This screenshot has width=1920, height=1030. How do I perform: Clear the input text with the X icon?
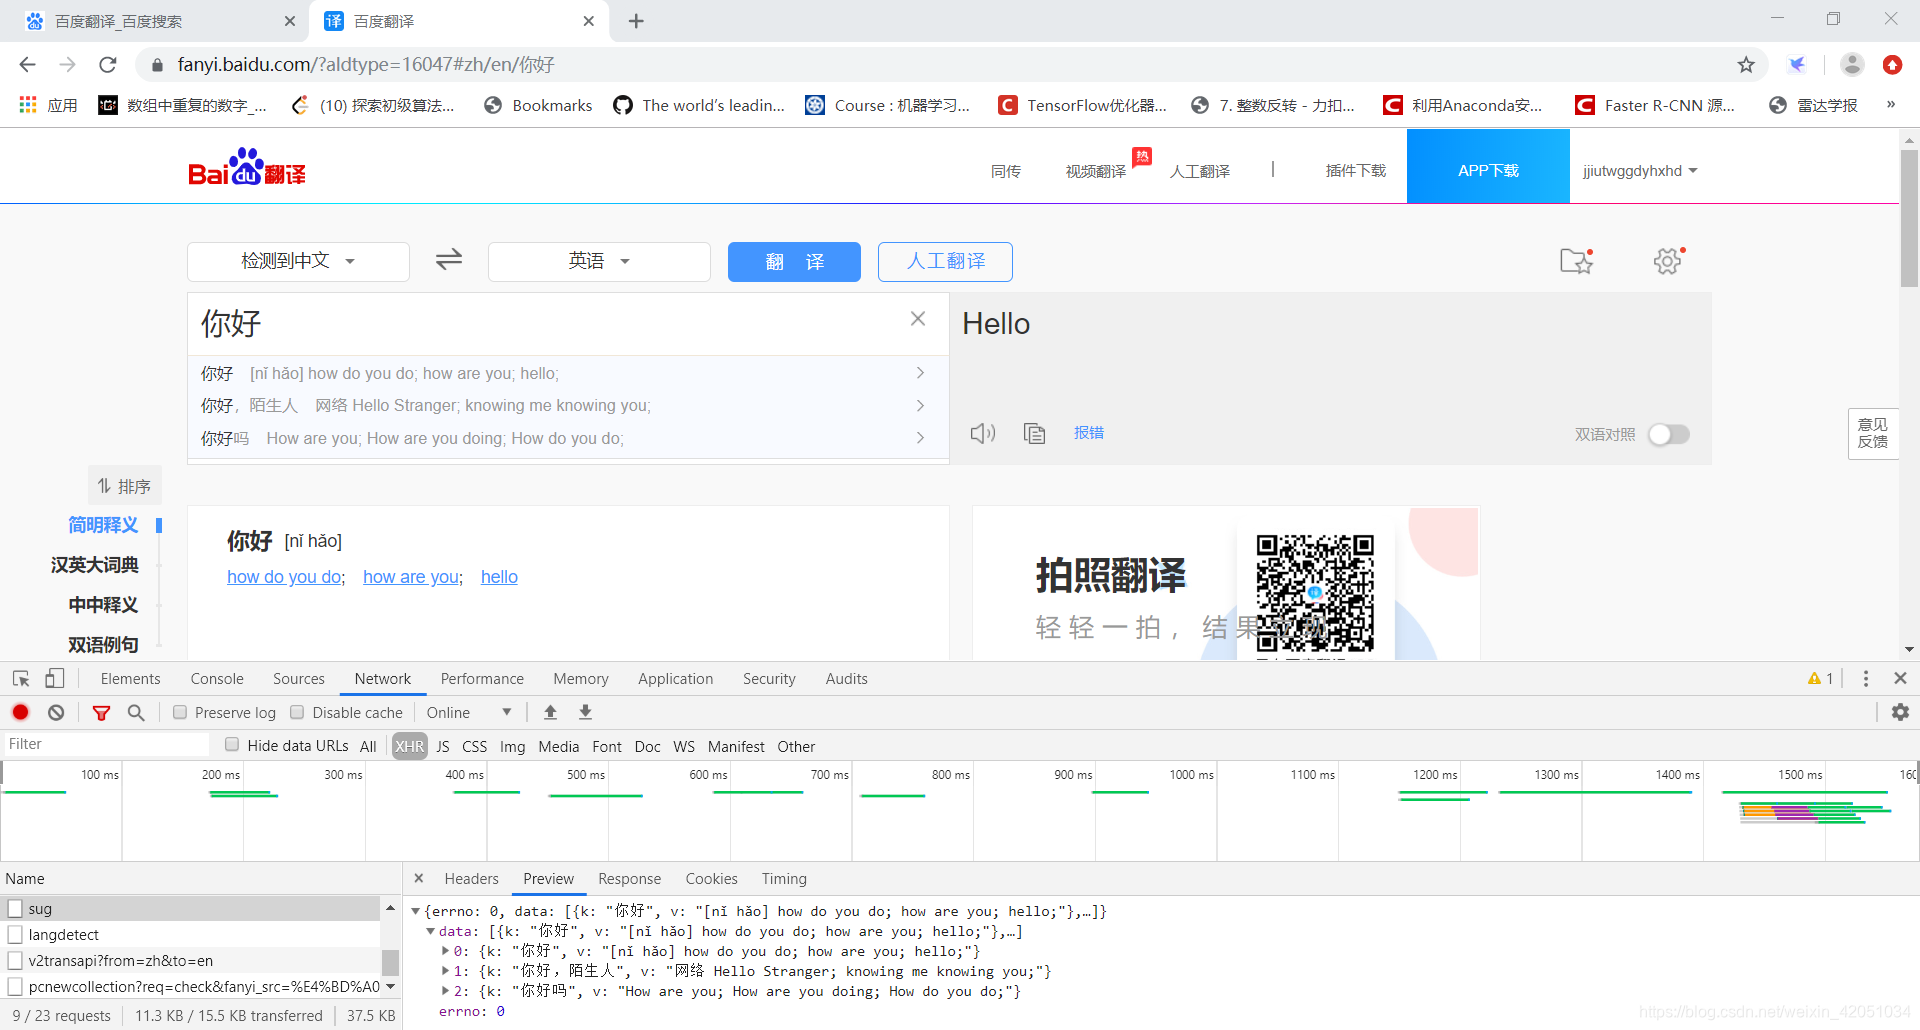(918, 319)
